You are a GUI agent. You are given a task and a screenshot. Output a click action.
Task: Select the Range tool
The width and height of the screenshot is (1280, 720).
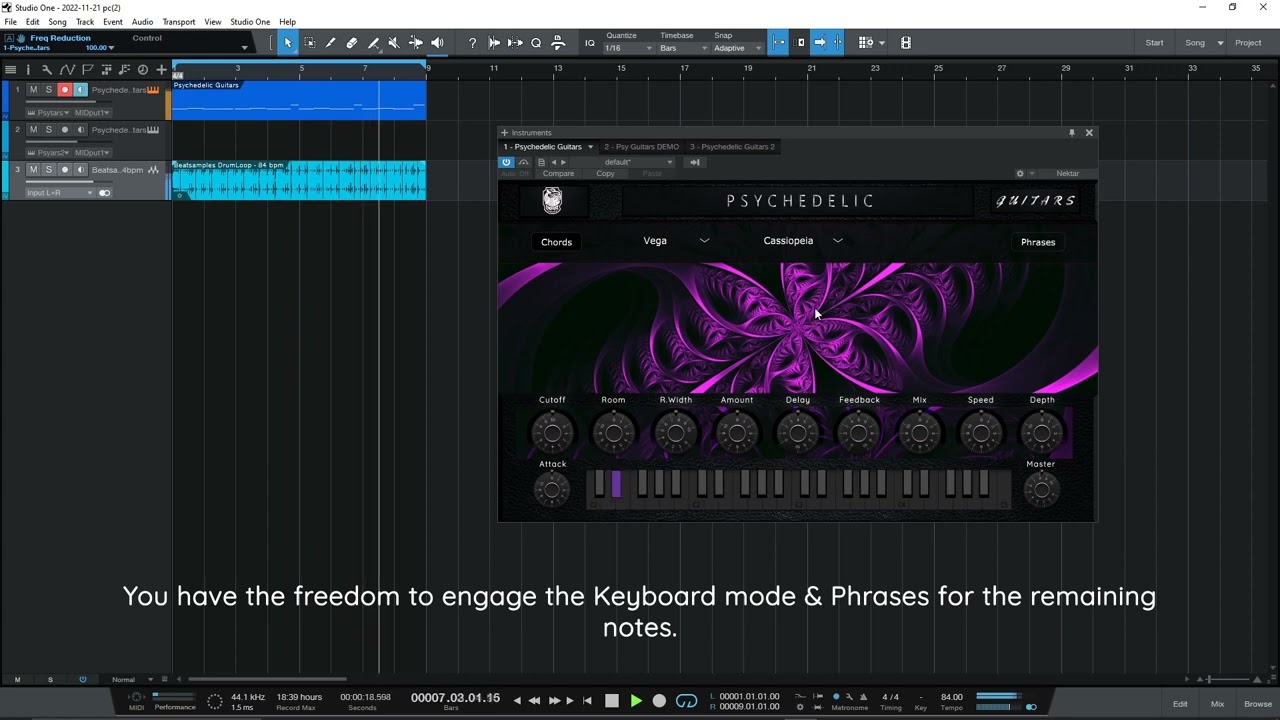pos(309,43)
